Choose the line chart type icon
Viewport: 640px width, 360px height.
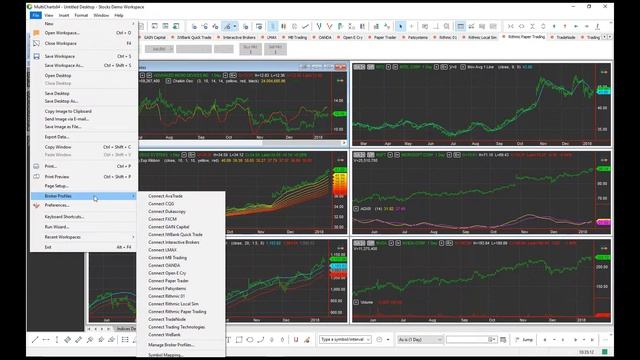coord(305,26)
